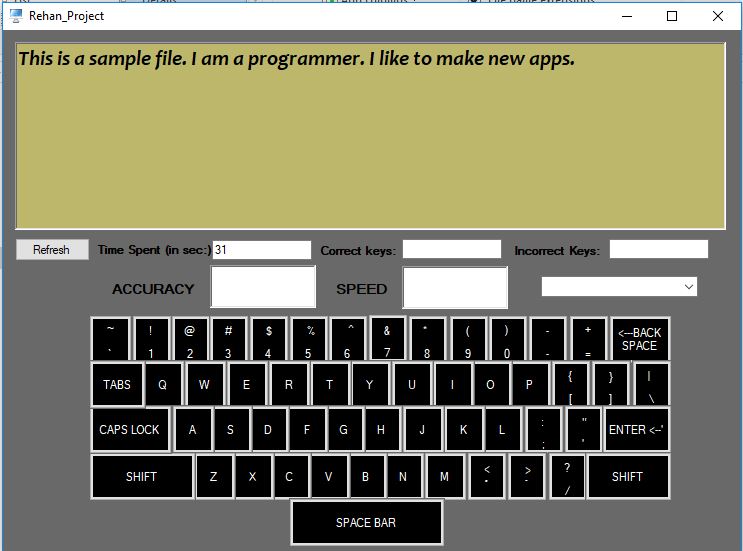Click the Time Spent input field
Viewport: 743px width, 551px height.
[262, 250]
